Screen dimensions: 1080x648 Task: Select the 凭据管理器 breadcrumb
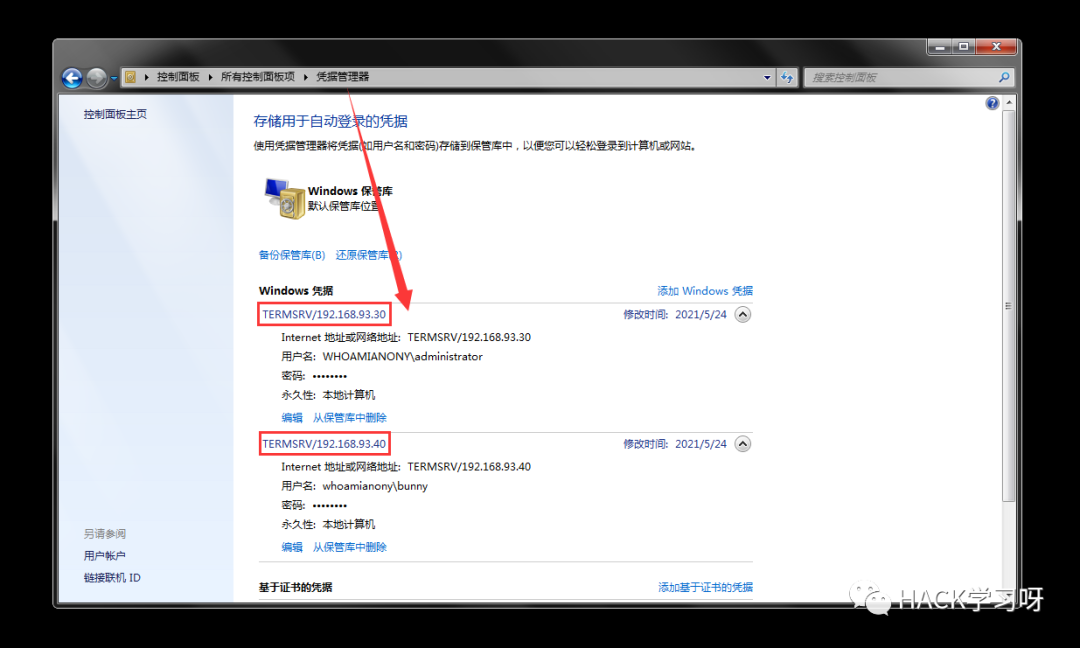(x=342, y=76)
